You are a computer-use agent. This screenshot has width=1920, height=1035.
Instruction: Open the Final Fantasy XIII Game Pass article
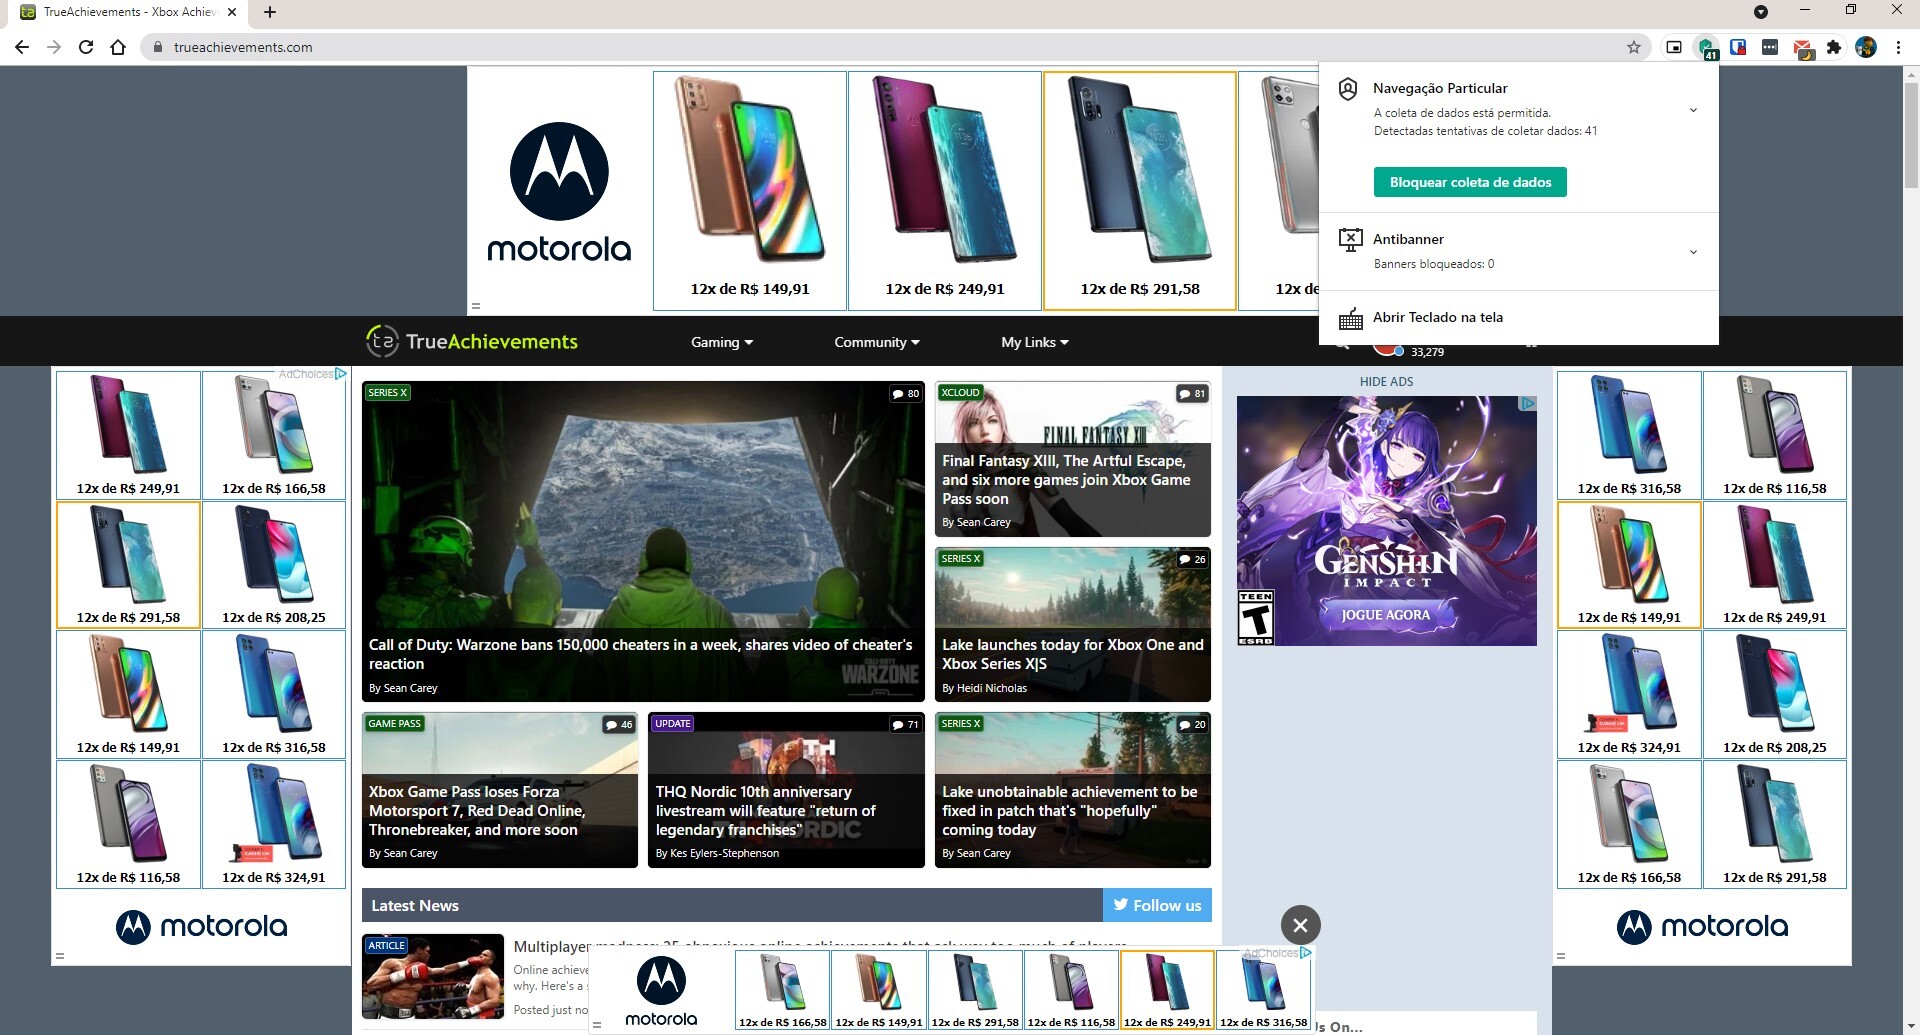pyautogui.click(x=1072, y=459)
